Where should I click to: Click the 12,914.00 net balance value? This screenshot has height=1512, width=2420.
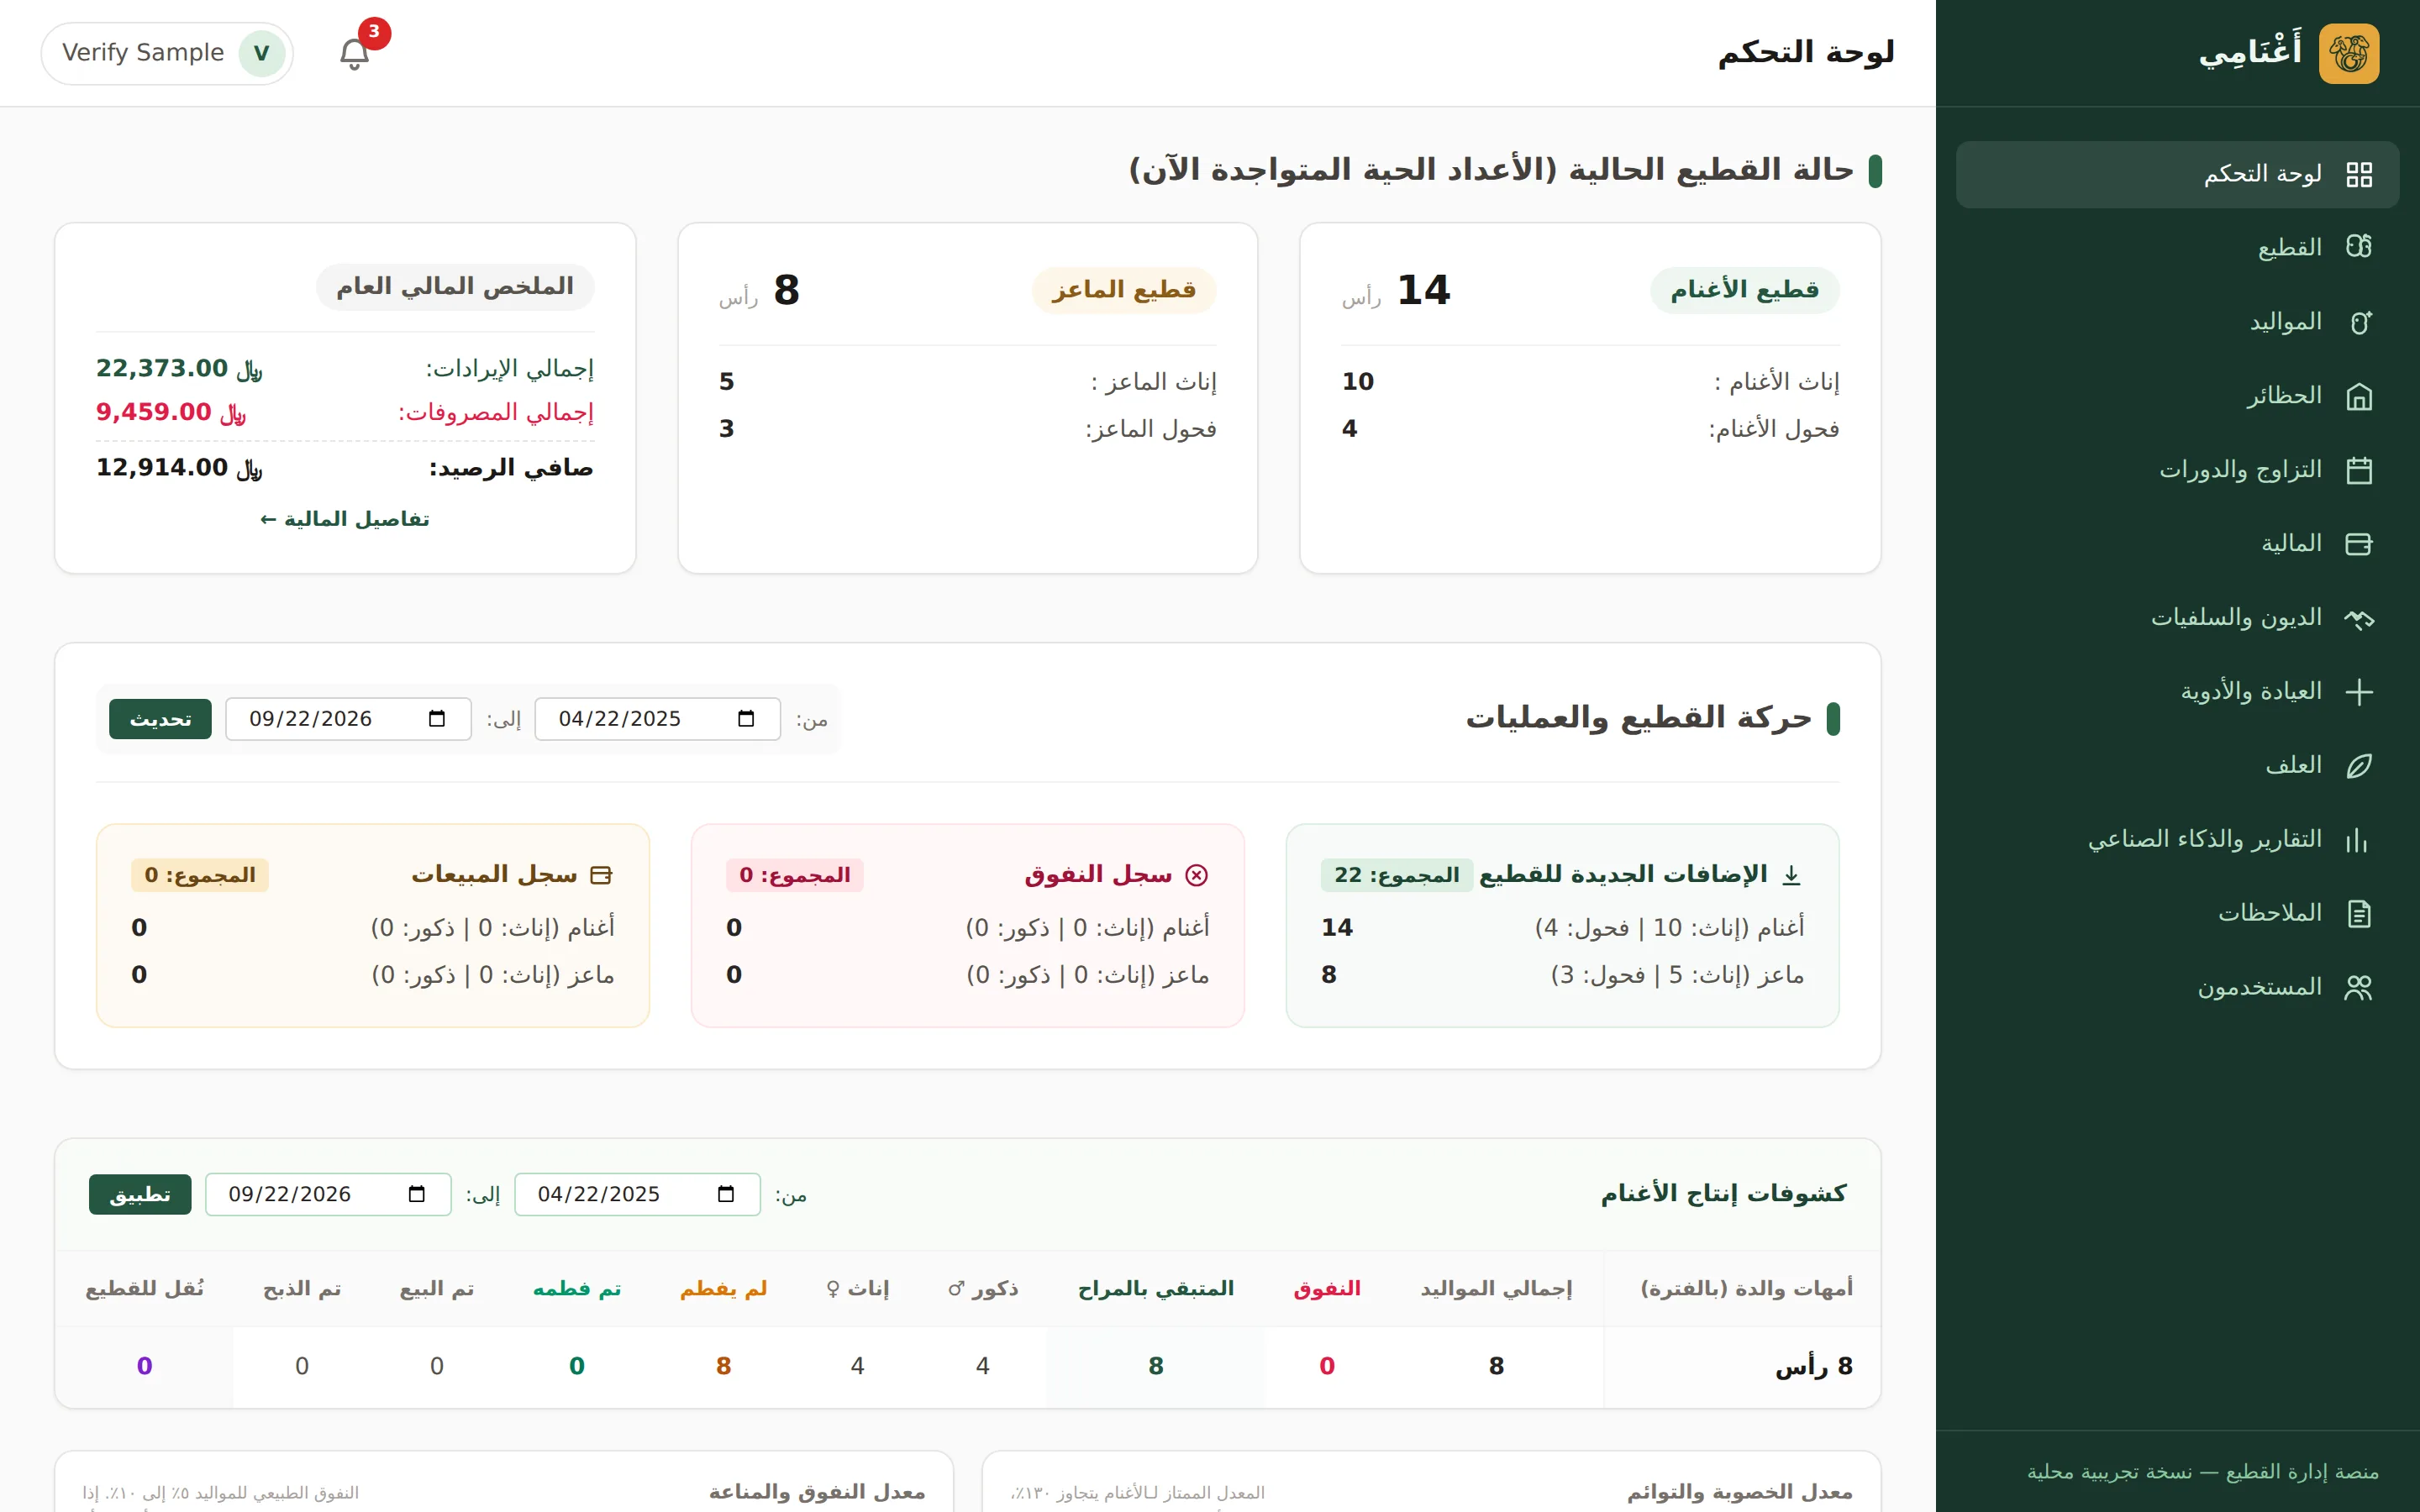coord(179,467)
